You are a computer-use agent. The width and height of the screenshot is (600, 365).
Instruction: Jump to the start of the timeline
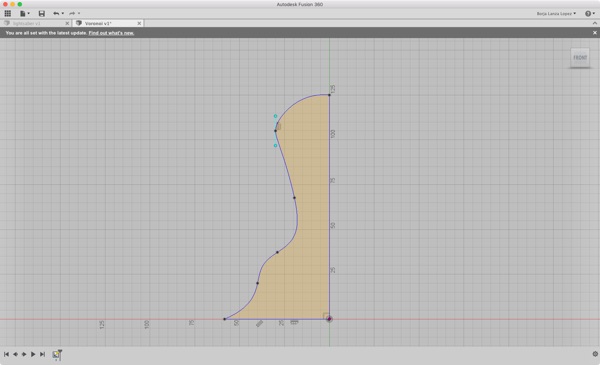(x=7, y=354)
